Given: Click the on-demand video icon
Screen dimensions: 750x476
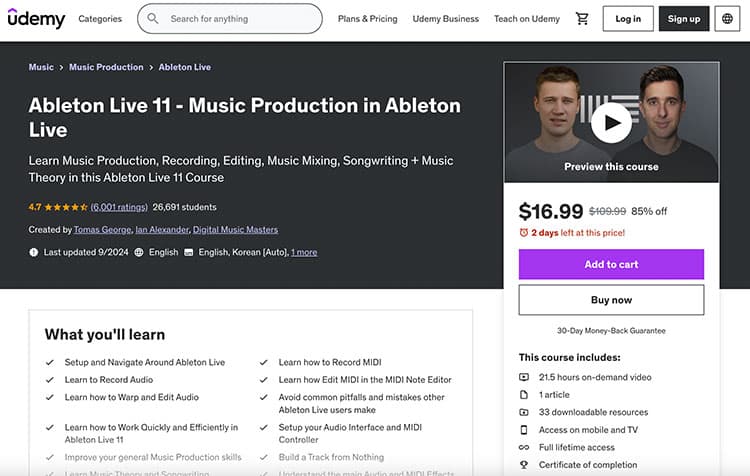Looking at the screenshot, I should tap(524, 377).
